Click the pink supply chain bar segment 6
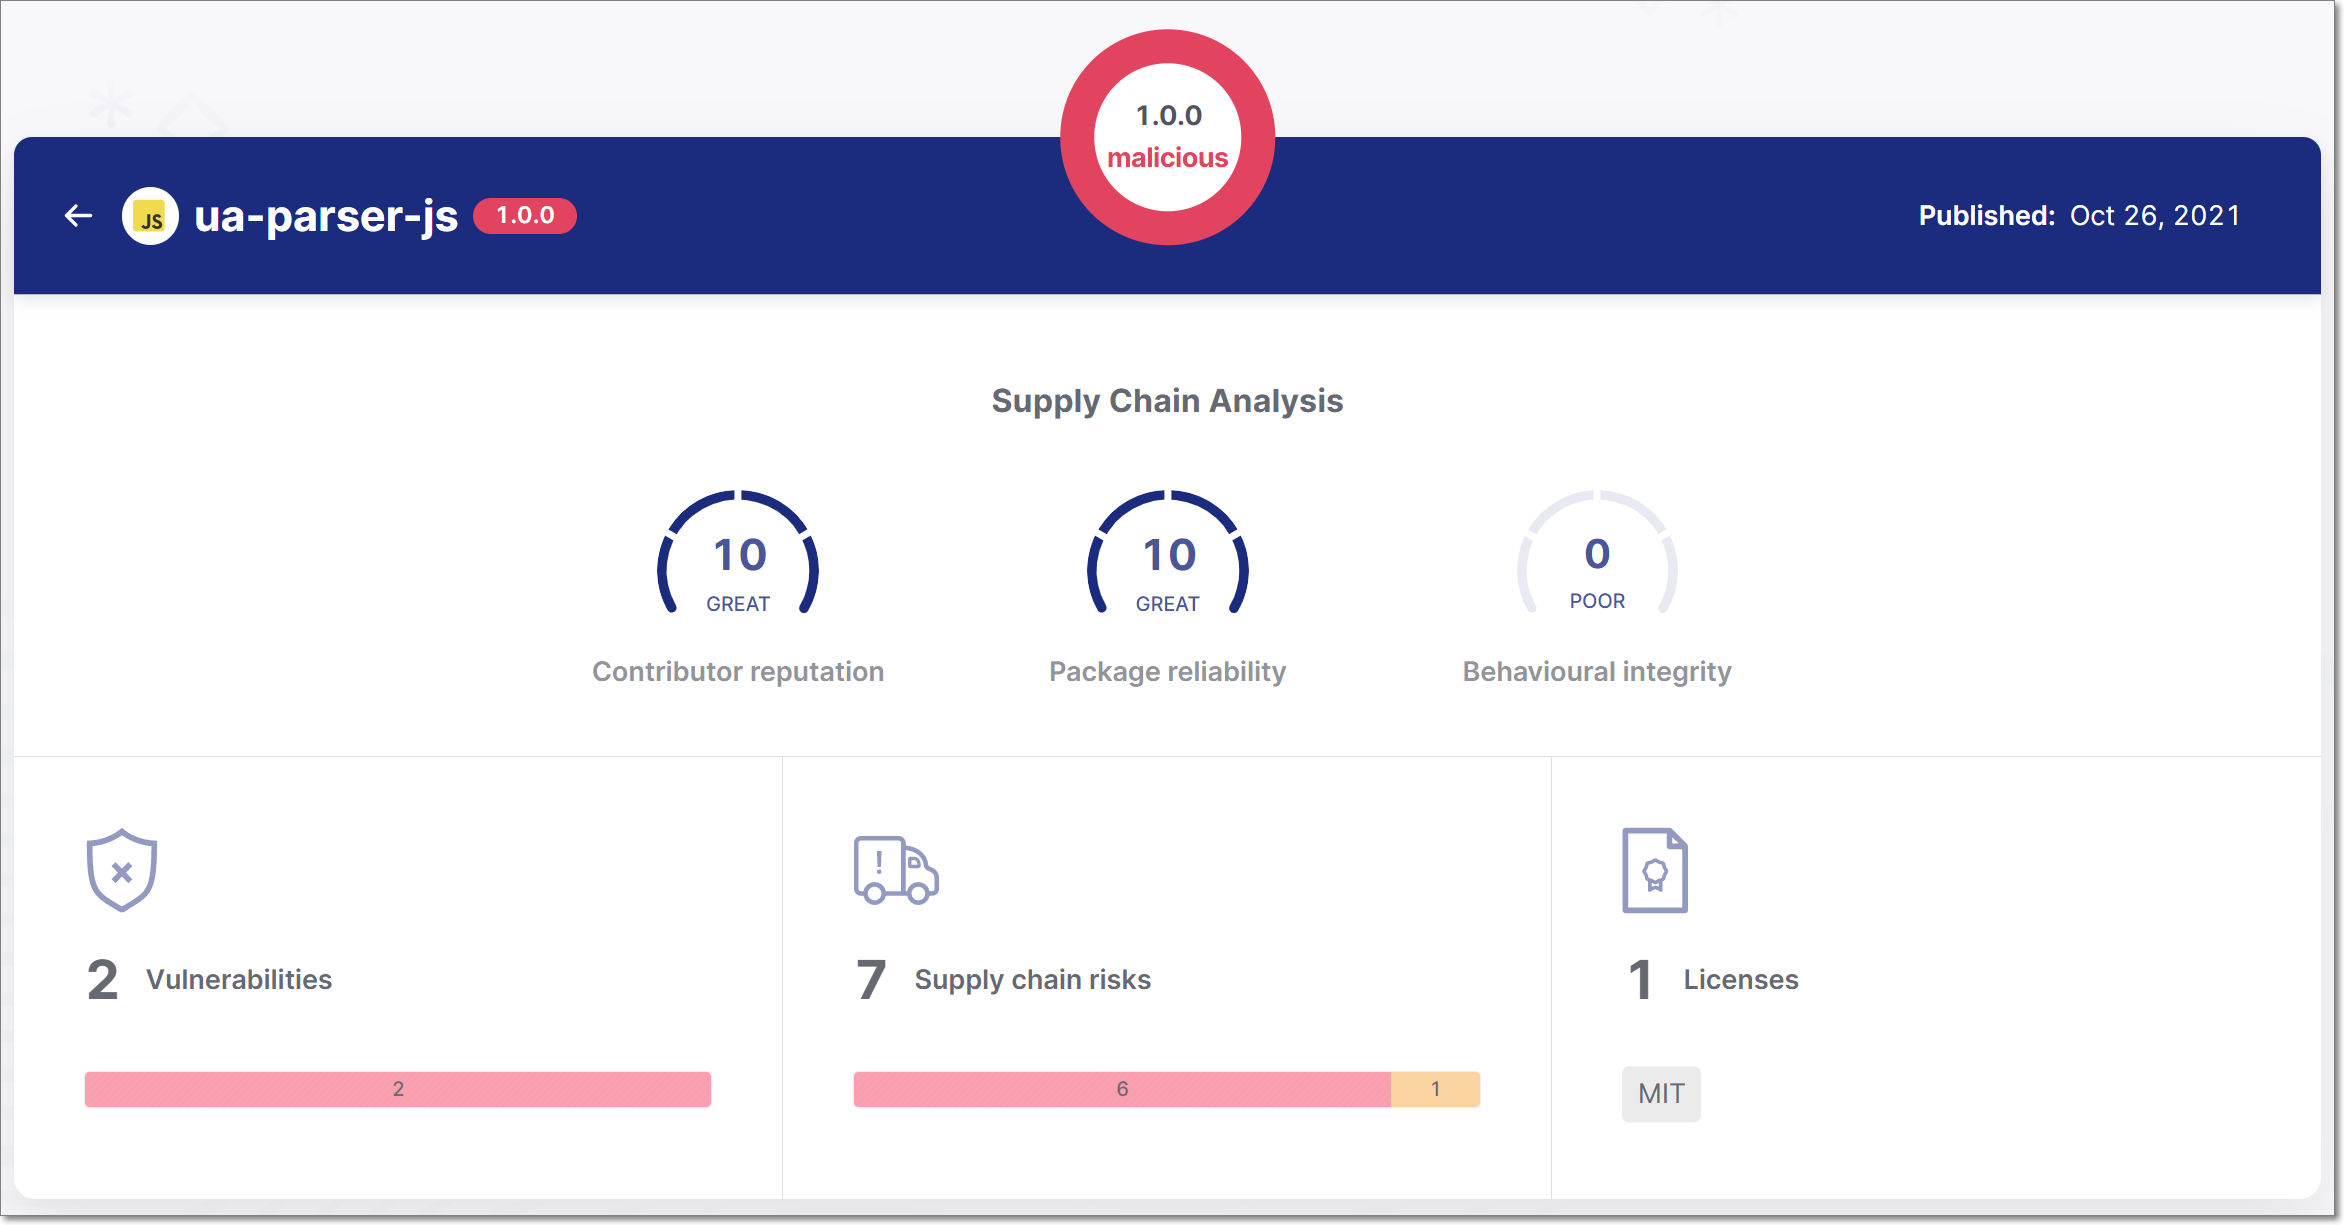 point(1122,1089)
